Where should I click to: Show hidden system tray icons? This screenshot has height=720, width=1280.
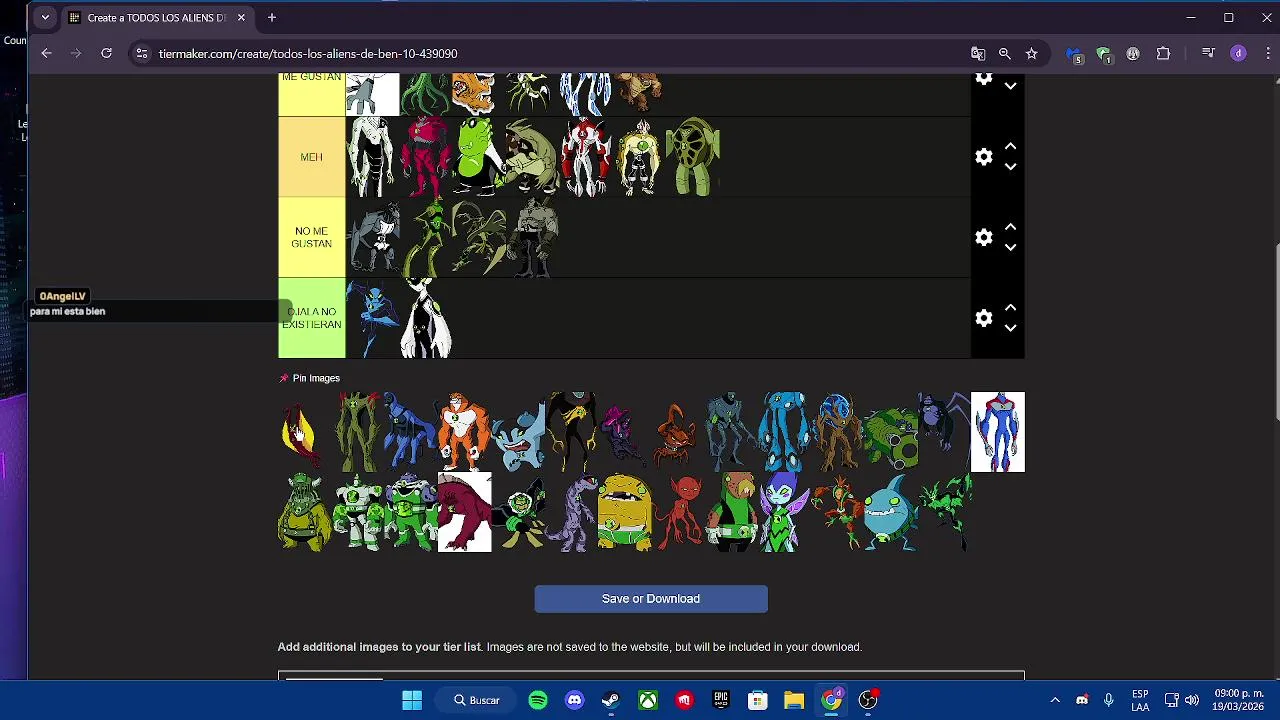tap(1054, 700)
